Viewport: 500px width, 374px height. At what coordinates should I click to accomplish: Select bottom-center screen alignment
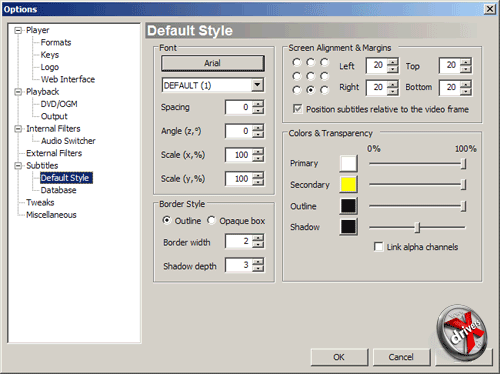pyautogui.click(x=310, y=90)
